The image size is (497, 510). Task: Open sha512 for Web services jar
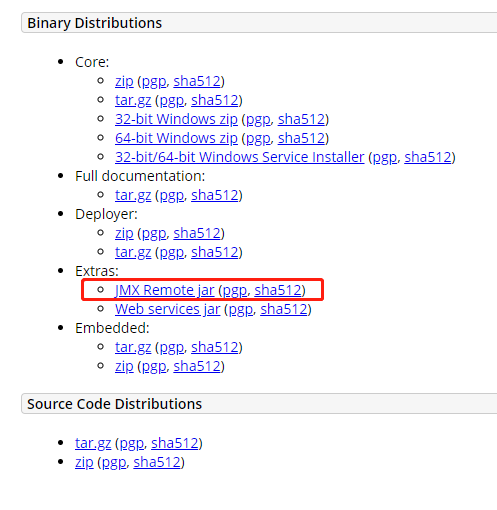[x=284, y=309]
